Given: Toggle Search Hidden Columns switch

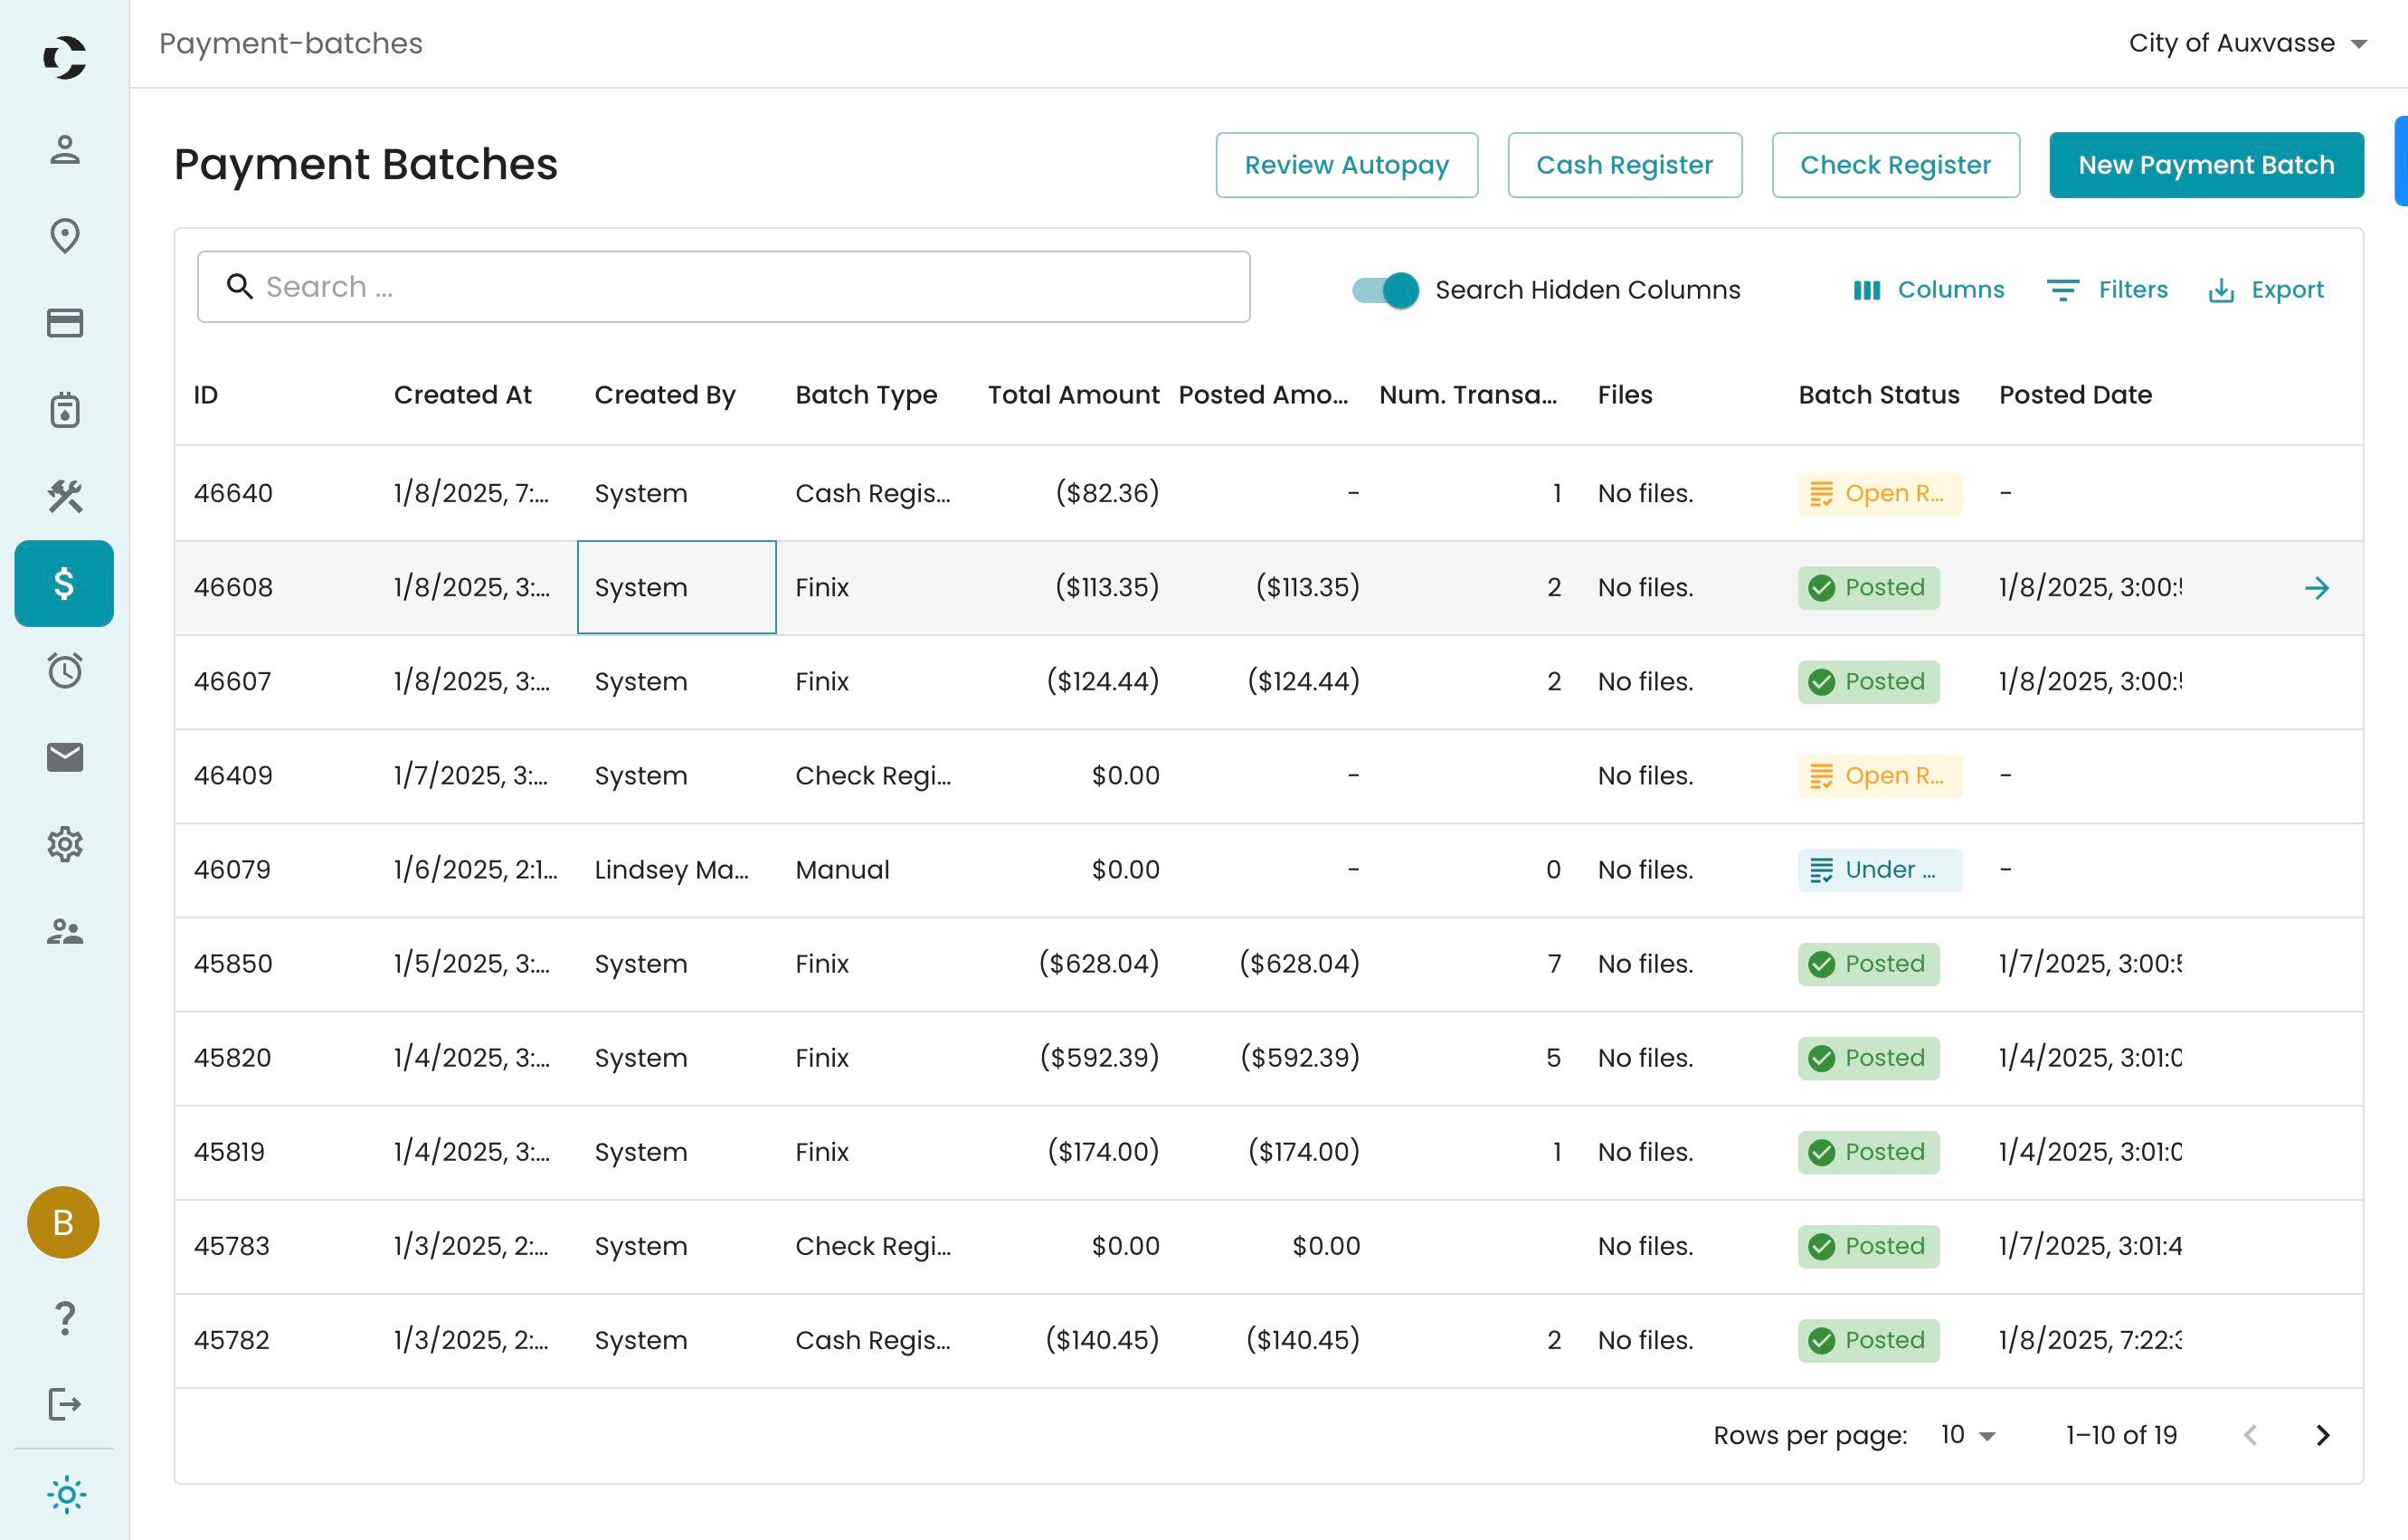Looking at the screenshot, I should click(1385, 290).
